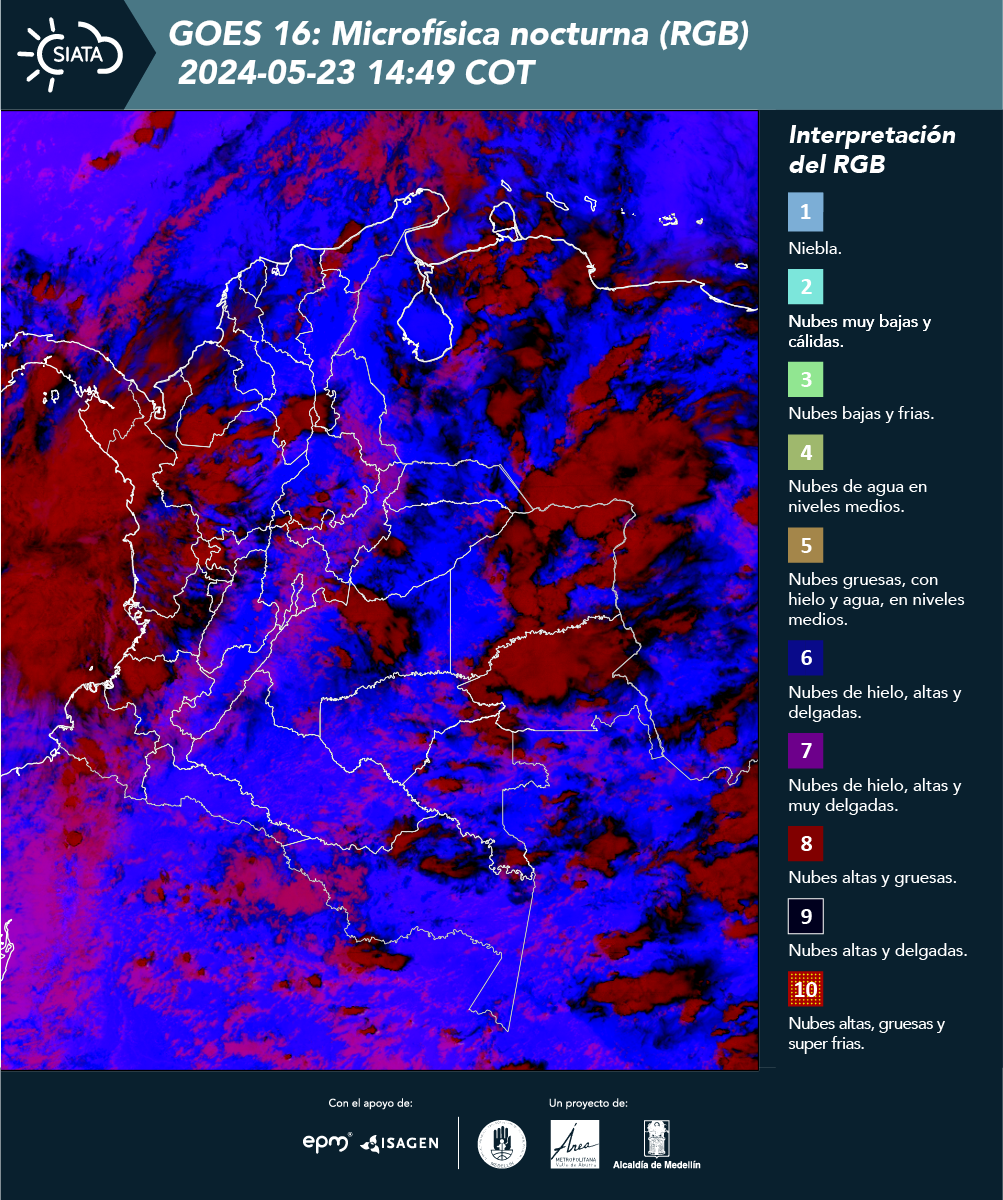Select legend swatch 1 for Niebla

pyautogui.click(x=806, y=212)
